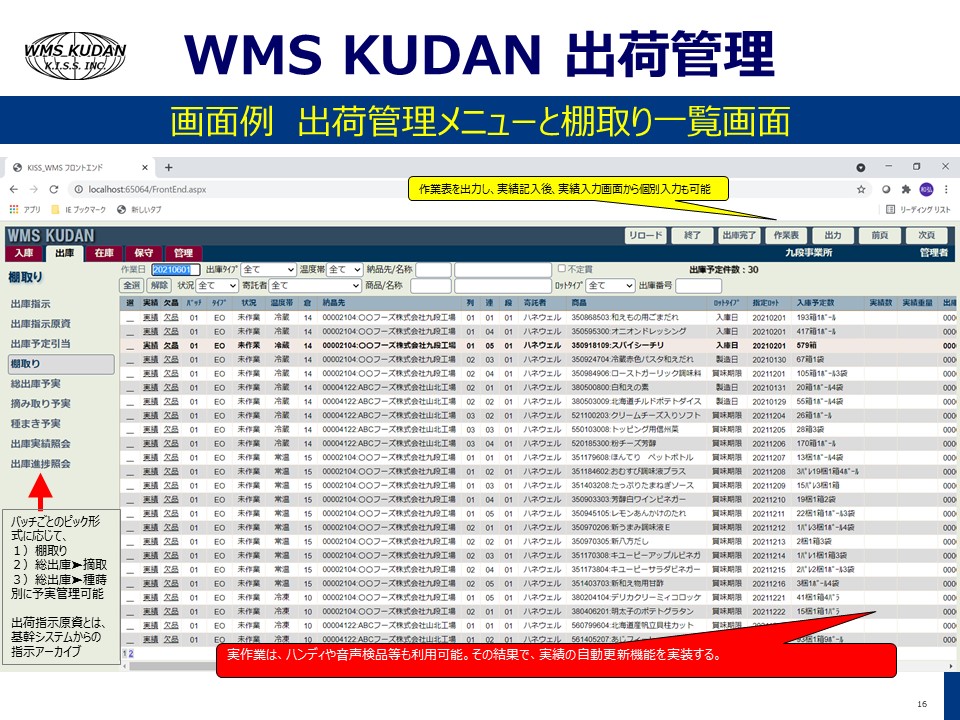Click the 出力 button
This screenshot has height=720, width=960.
click(833, 235)
